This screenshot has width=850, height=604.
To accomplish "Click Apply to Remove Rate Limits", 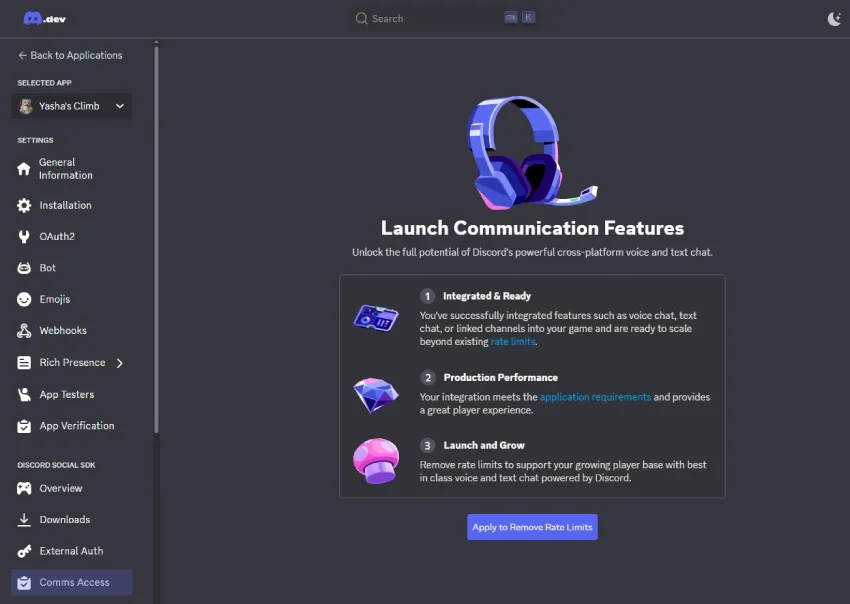I will [532, 527].
